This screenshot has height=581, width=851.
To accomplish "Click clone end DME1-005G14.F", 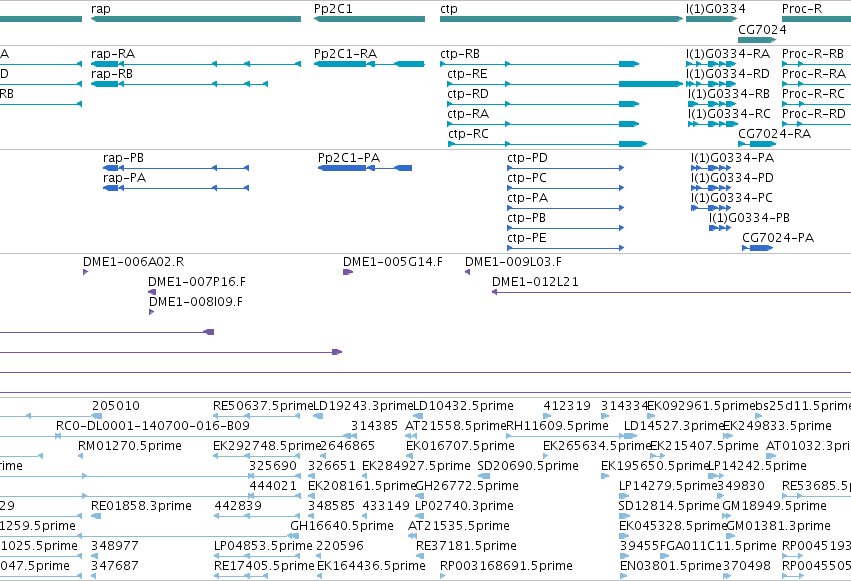I will [x=393, y=262].
